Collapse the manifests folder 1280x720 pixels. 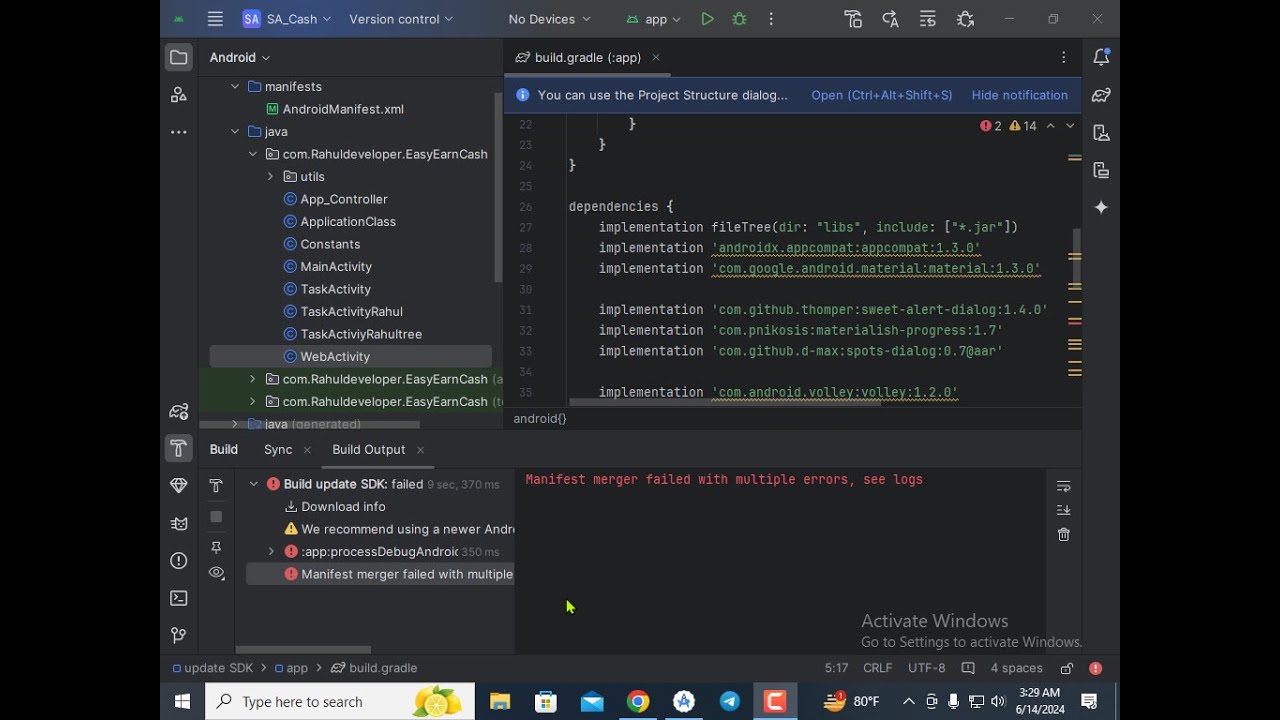coord(235,87)
